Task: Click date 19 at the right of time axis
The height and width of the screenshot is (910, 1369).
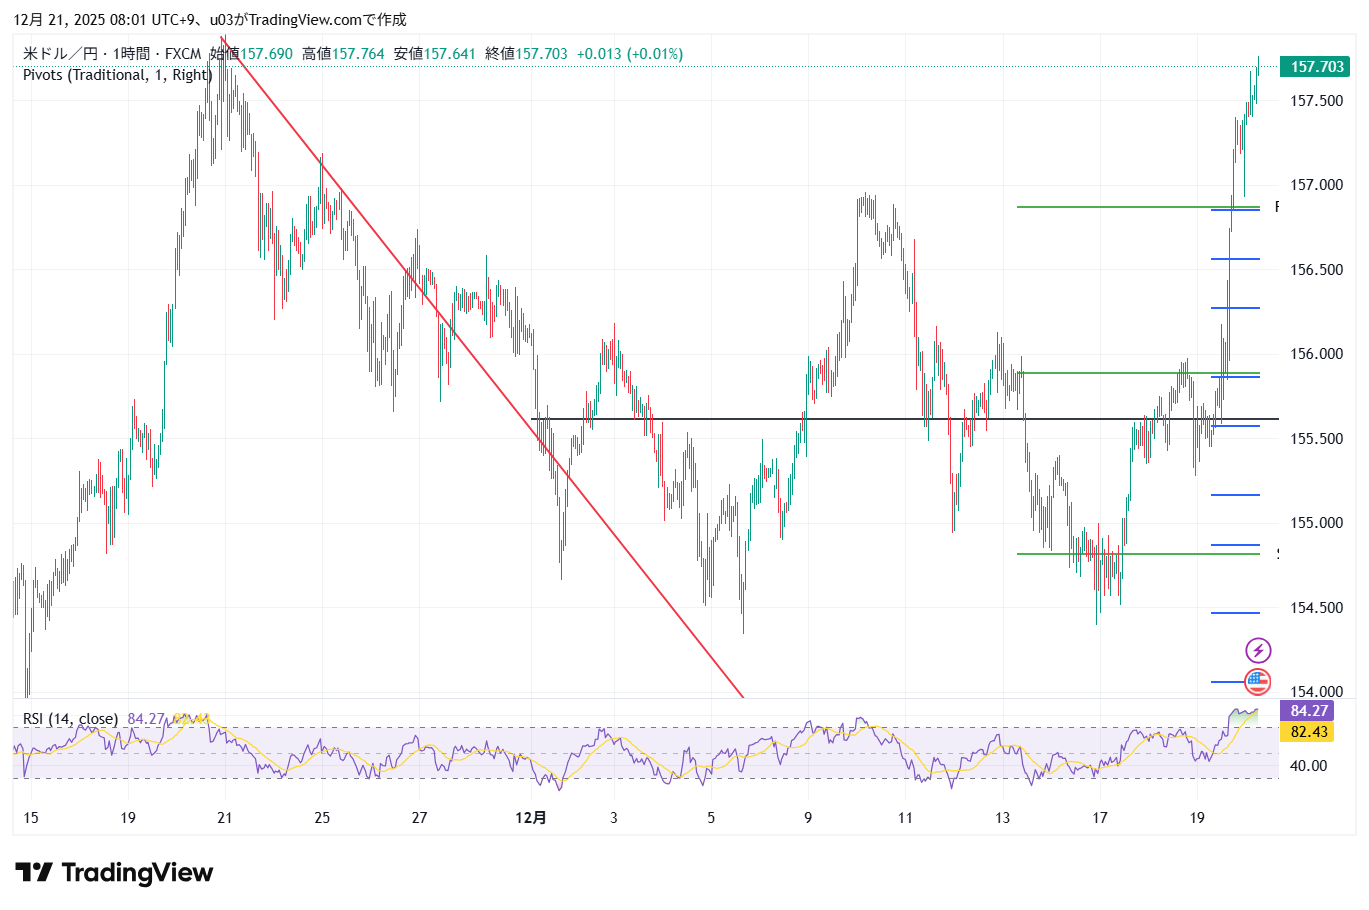Action: point(1197,818)
